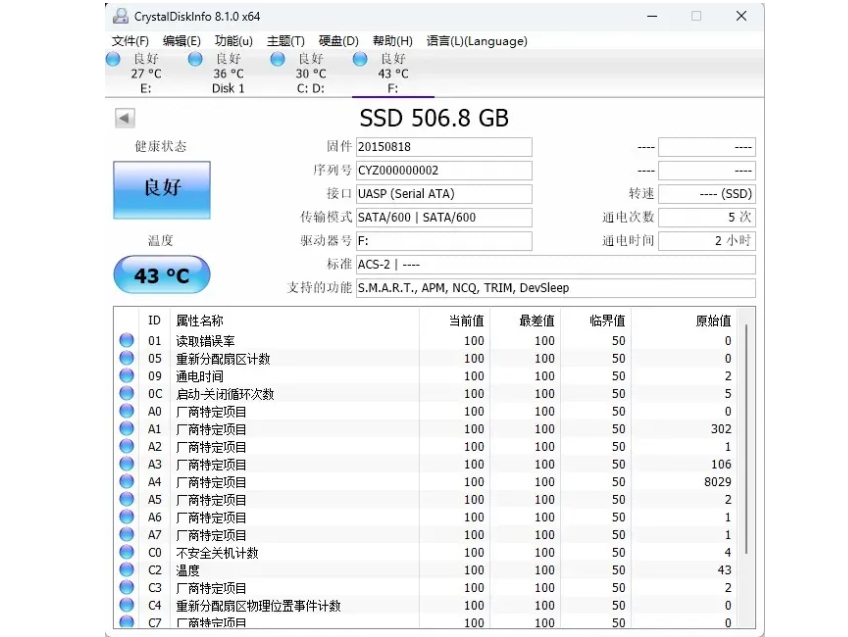Select the 读取错误率 attribute row
Viewport: 848px width, 637px height.
pos(426,341)
